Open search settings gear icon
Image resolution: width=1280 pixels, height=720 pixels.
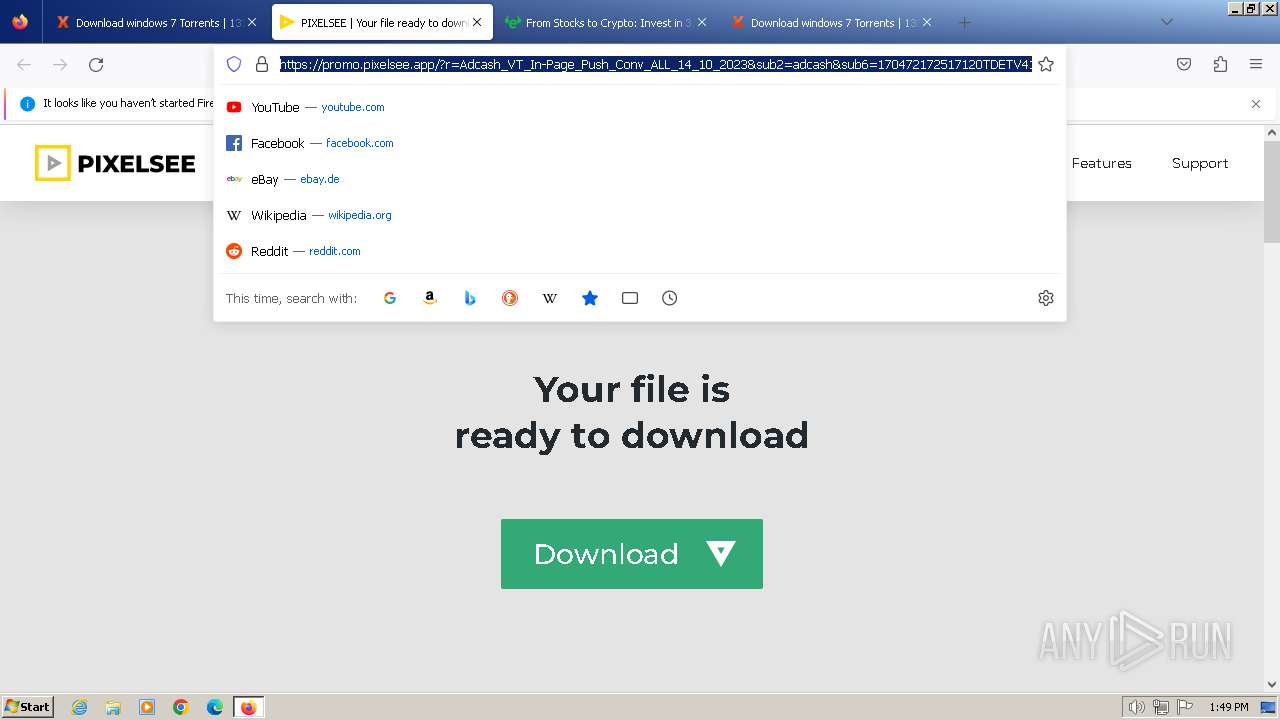(1046, 298)
